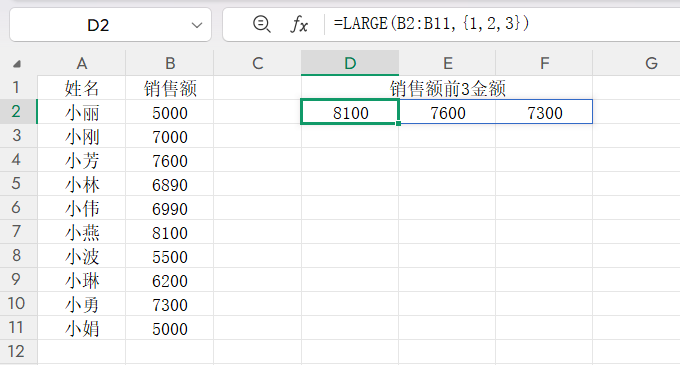The width and height of the screenshot is (680, 365).
Task: Select column B header
Action: [x=170, y=63]
